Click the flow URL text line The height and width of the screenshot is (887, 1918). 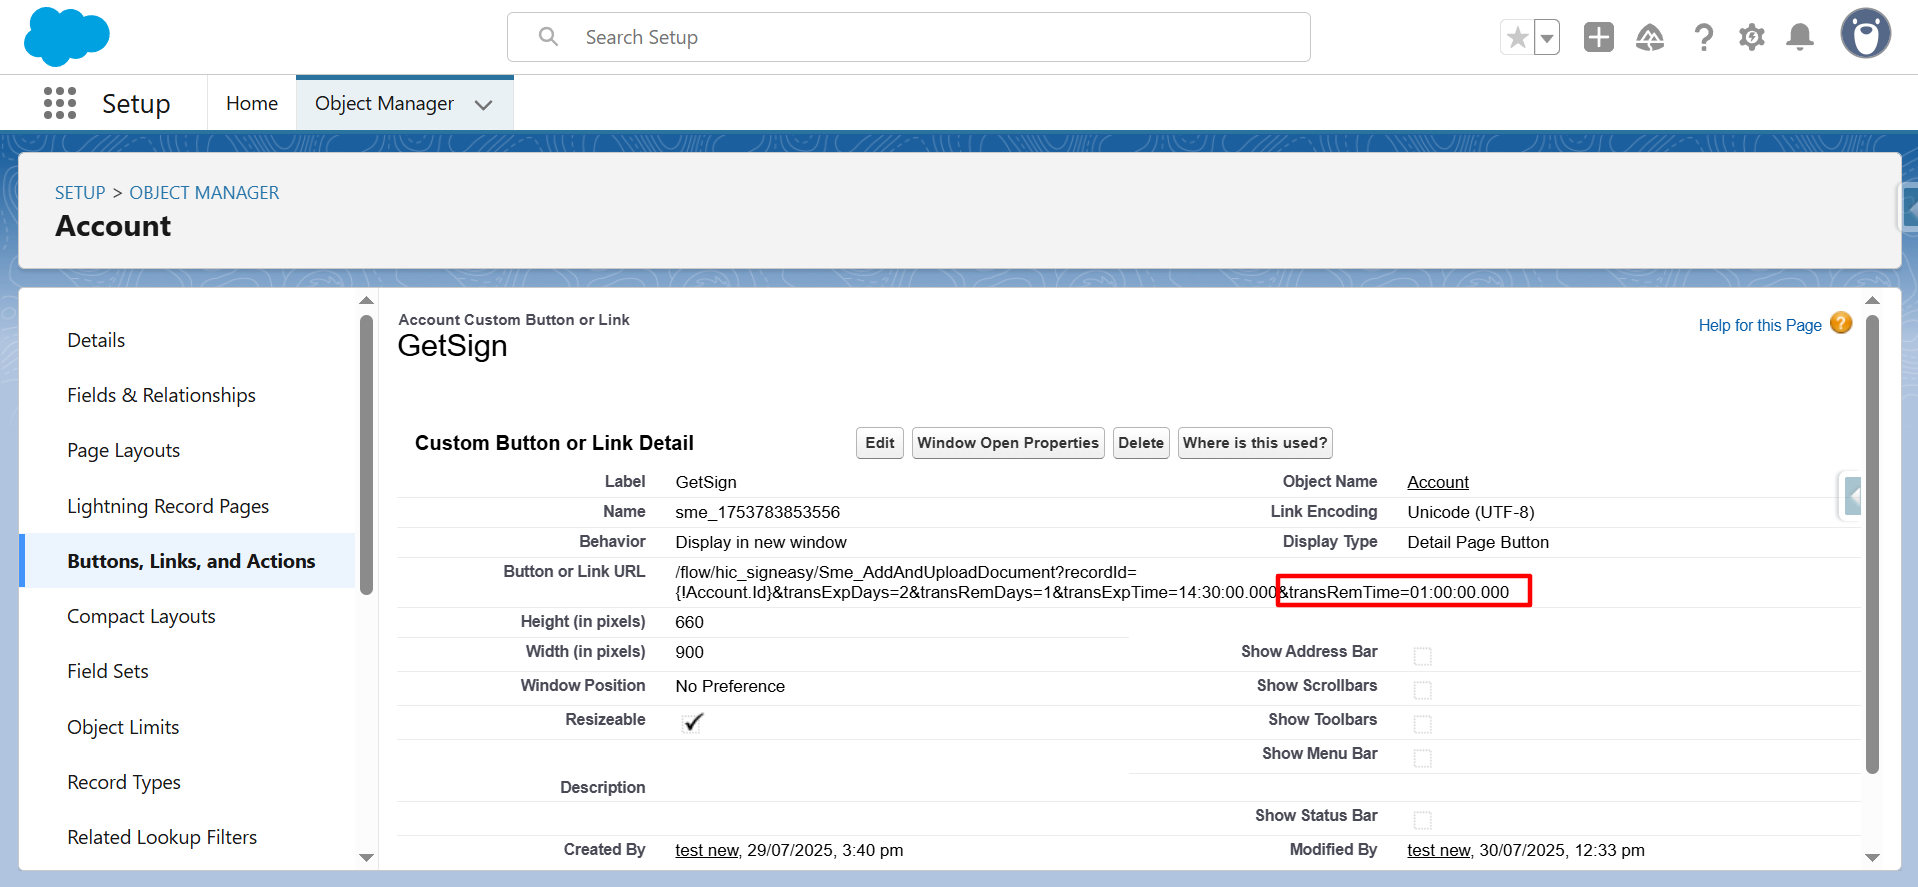(906, 572)
